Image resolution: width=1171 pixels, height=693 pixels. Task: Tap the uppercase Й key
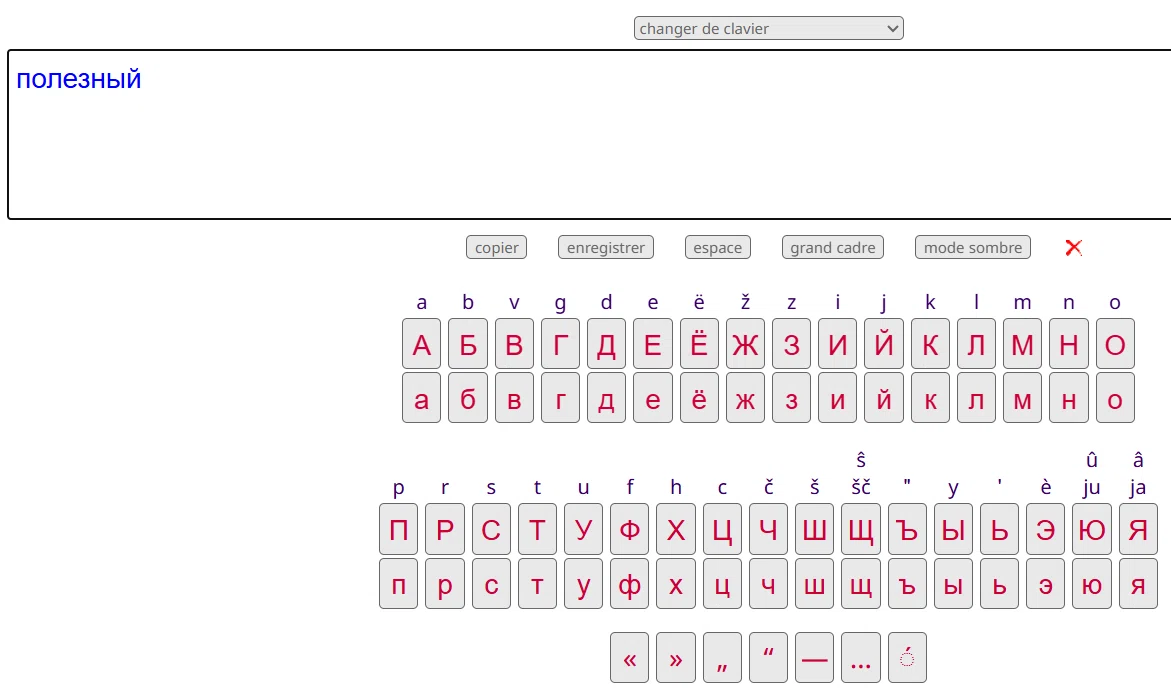click(883, 344)
